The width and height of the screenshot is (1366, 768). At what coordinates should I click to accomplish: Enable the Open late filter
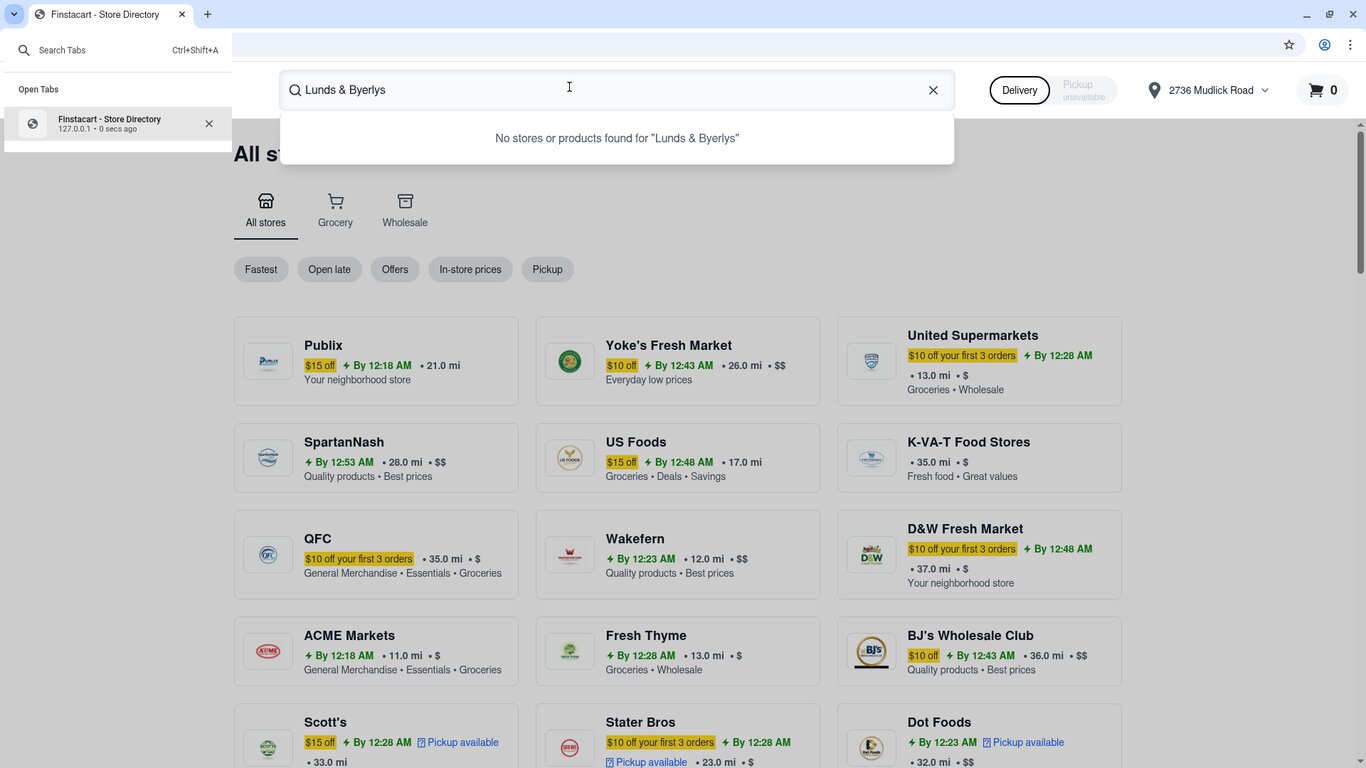(329, 269)
